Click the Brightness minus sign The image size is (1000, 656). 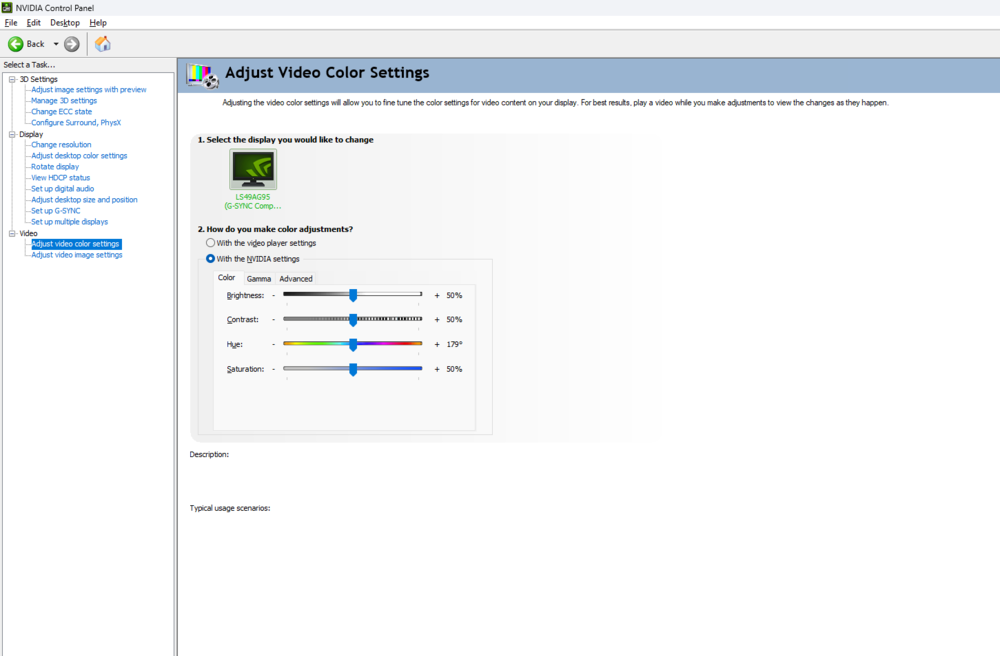(274, 296)
